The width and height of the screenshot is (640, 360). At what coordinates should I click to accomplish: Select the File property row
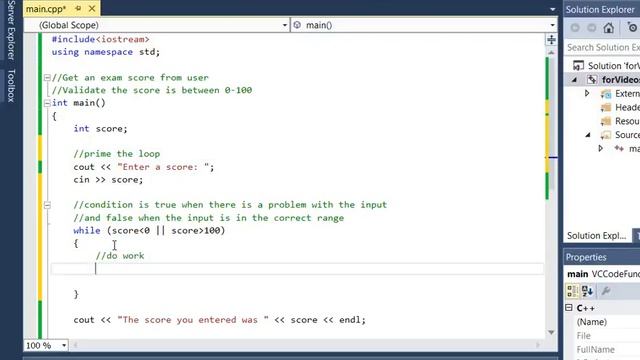[x=607, y=336]
